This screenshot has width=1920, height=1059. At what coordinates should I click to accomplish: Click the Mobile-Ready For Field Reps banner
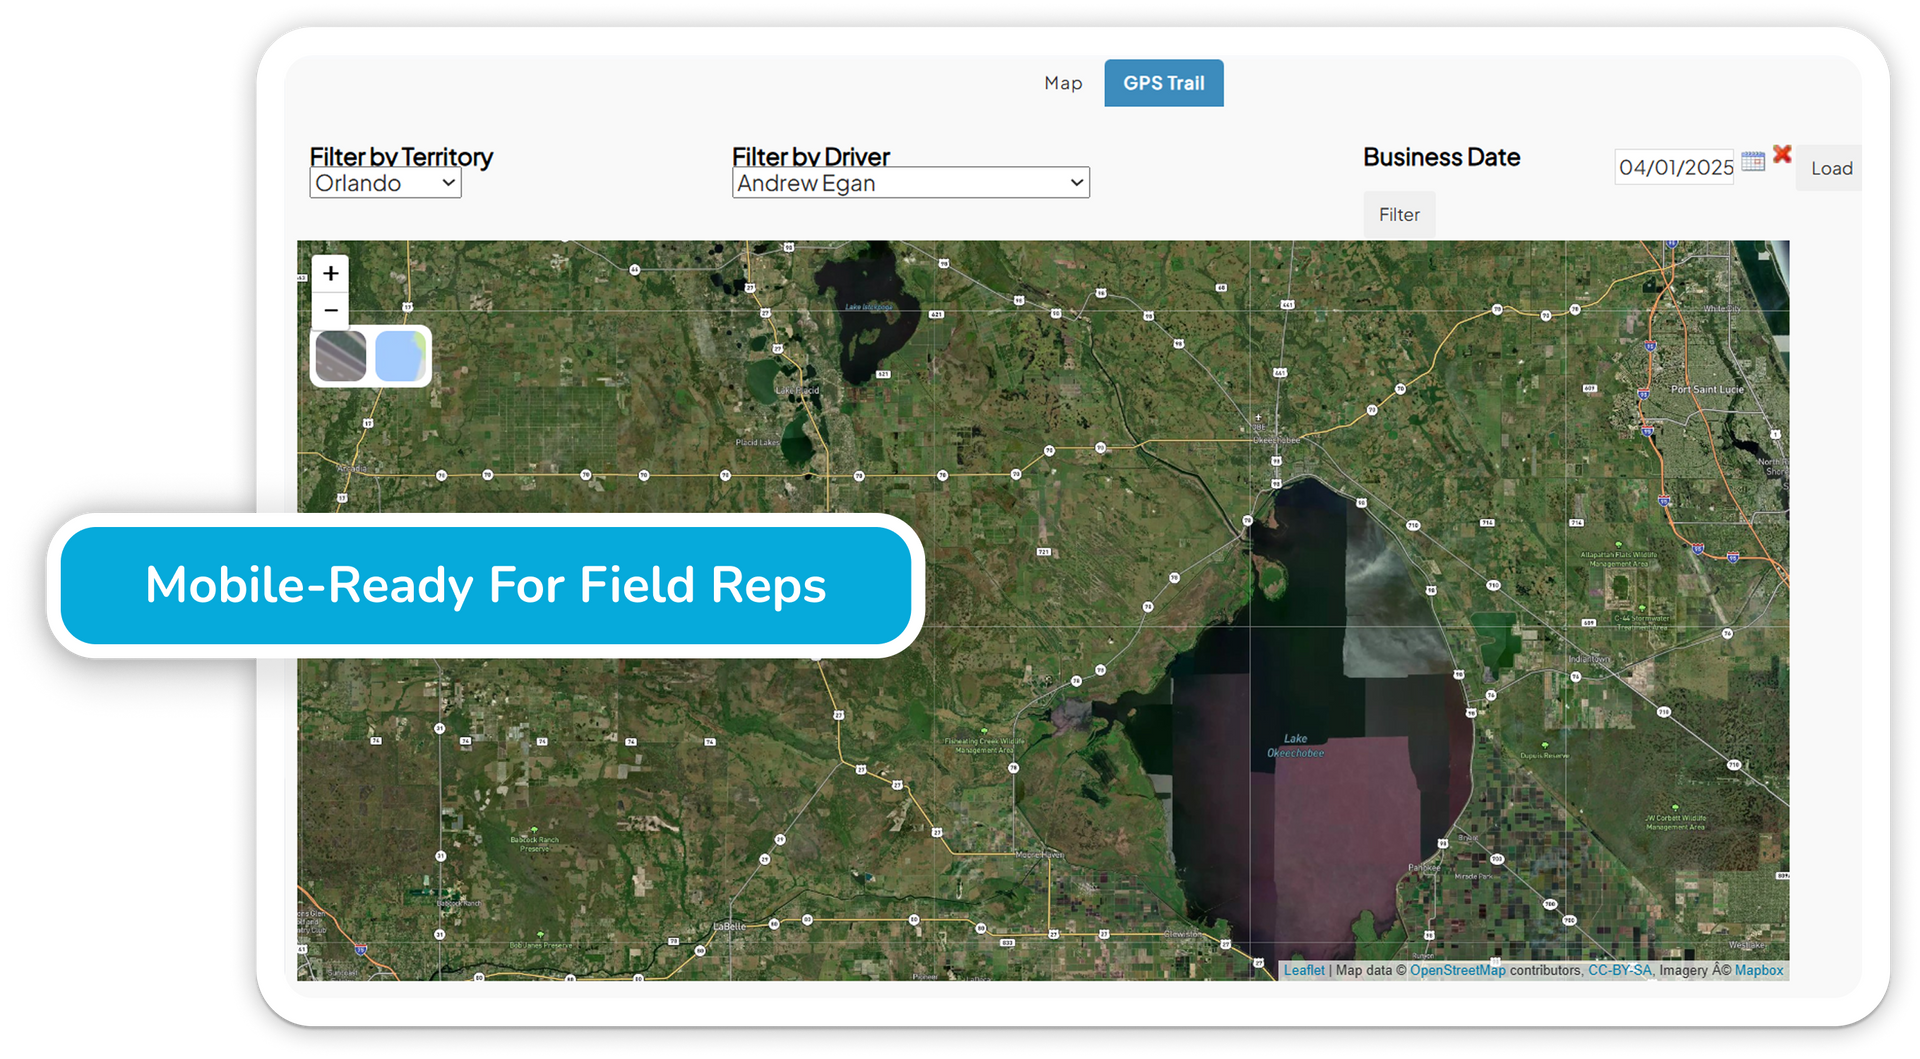tap(486, 586)
